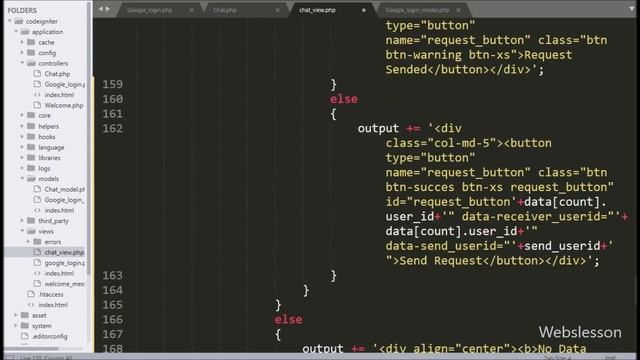Close the Chat.php tab

pyautogui.click(x=278, y=10)
